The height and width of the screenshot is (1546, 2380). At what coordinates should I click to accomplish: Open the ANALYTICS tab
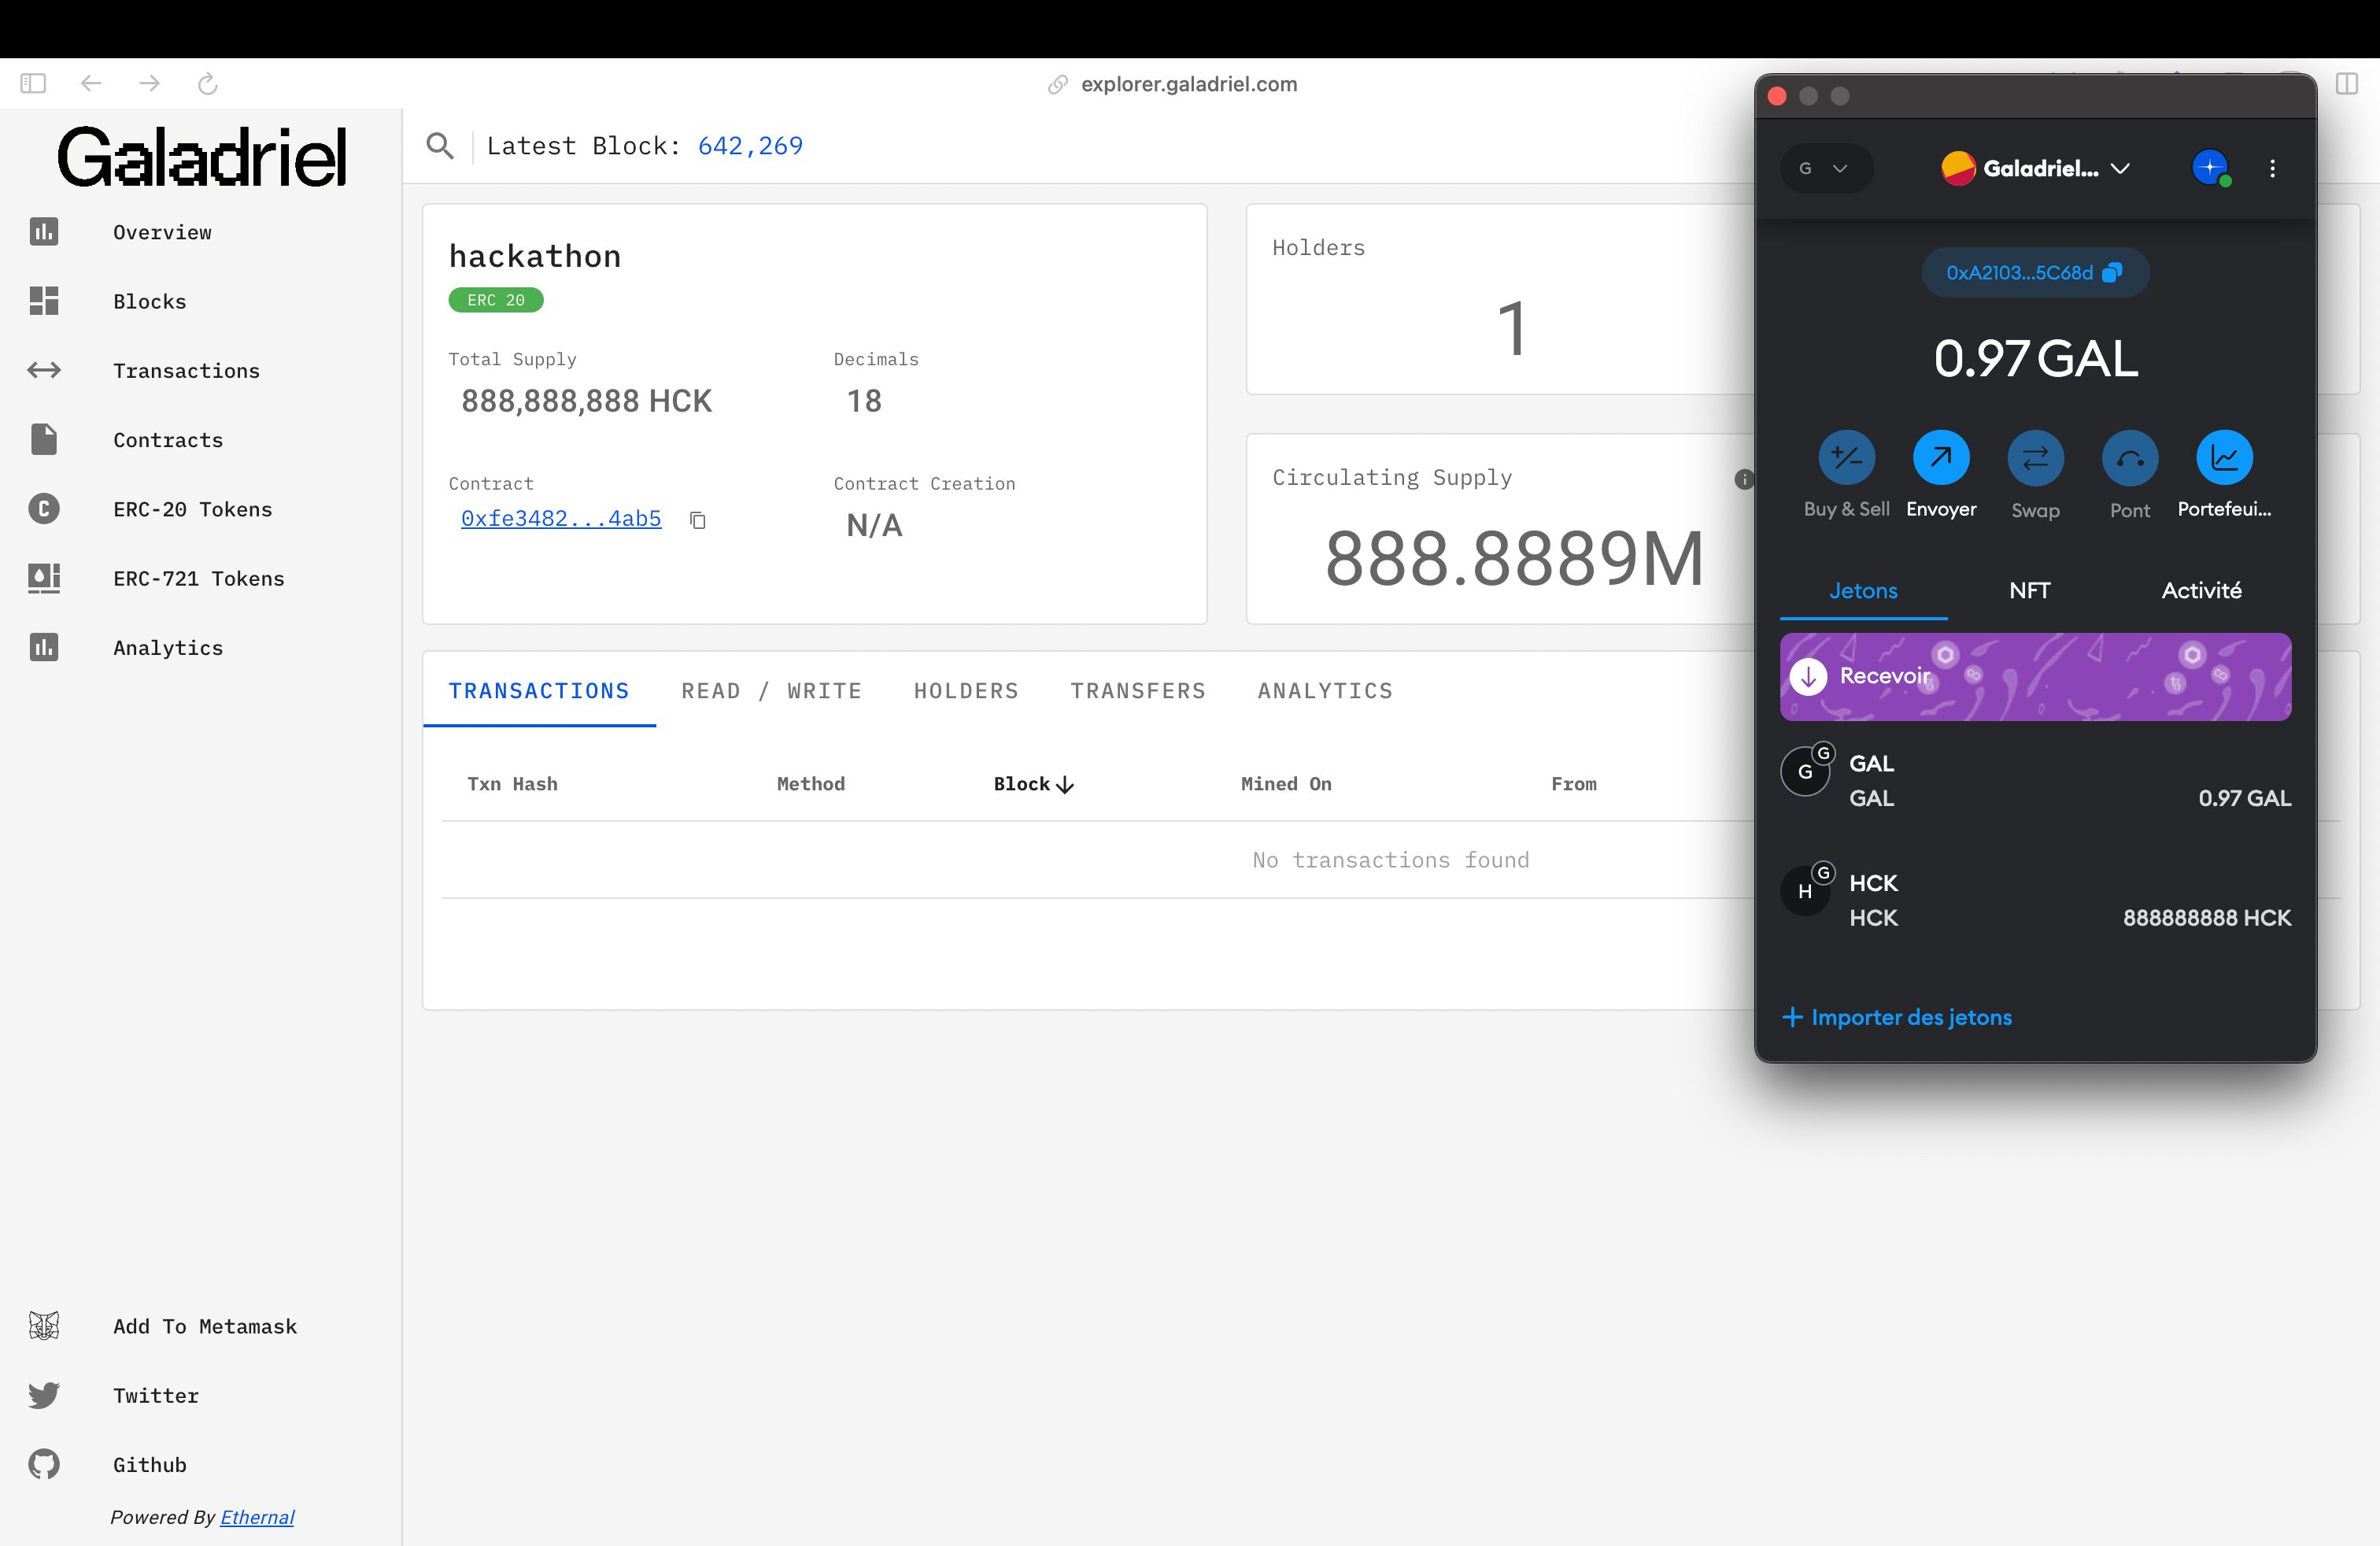1325,691
